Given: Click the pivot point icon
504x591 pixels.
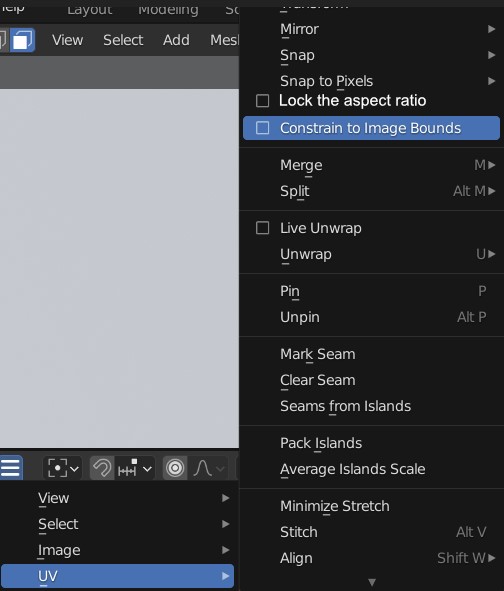Looking at the screenshot, I should click(x=57, y=469).
